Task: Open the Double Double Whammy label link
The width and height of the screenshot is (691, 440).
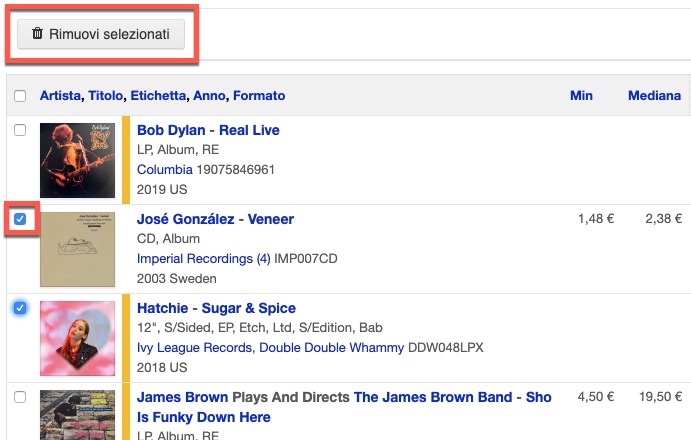Action: pyautogui.click(x=331, y=348)
